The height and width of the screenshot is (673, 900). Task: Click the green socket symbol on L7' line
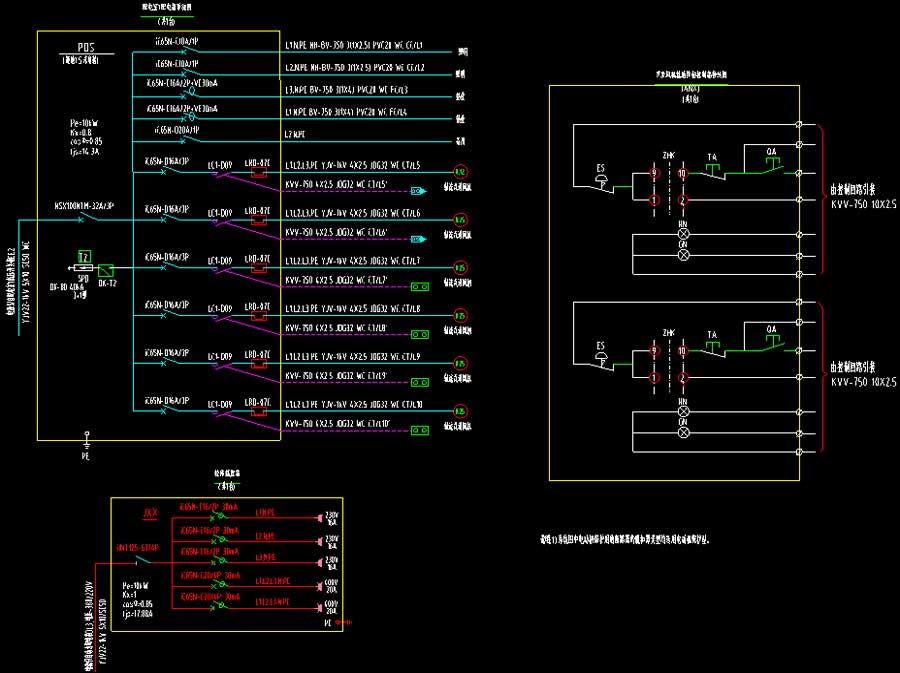420,286
